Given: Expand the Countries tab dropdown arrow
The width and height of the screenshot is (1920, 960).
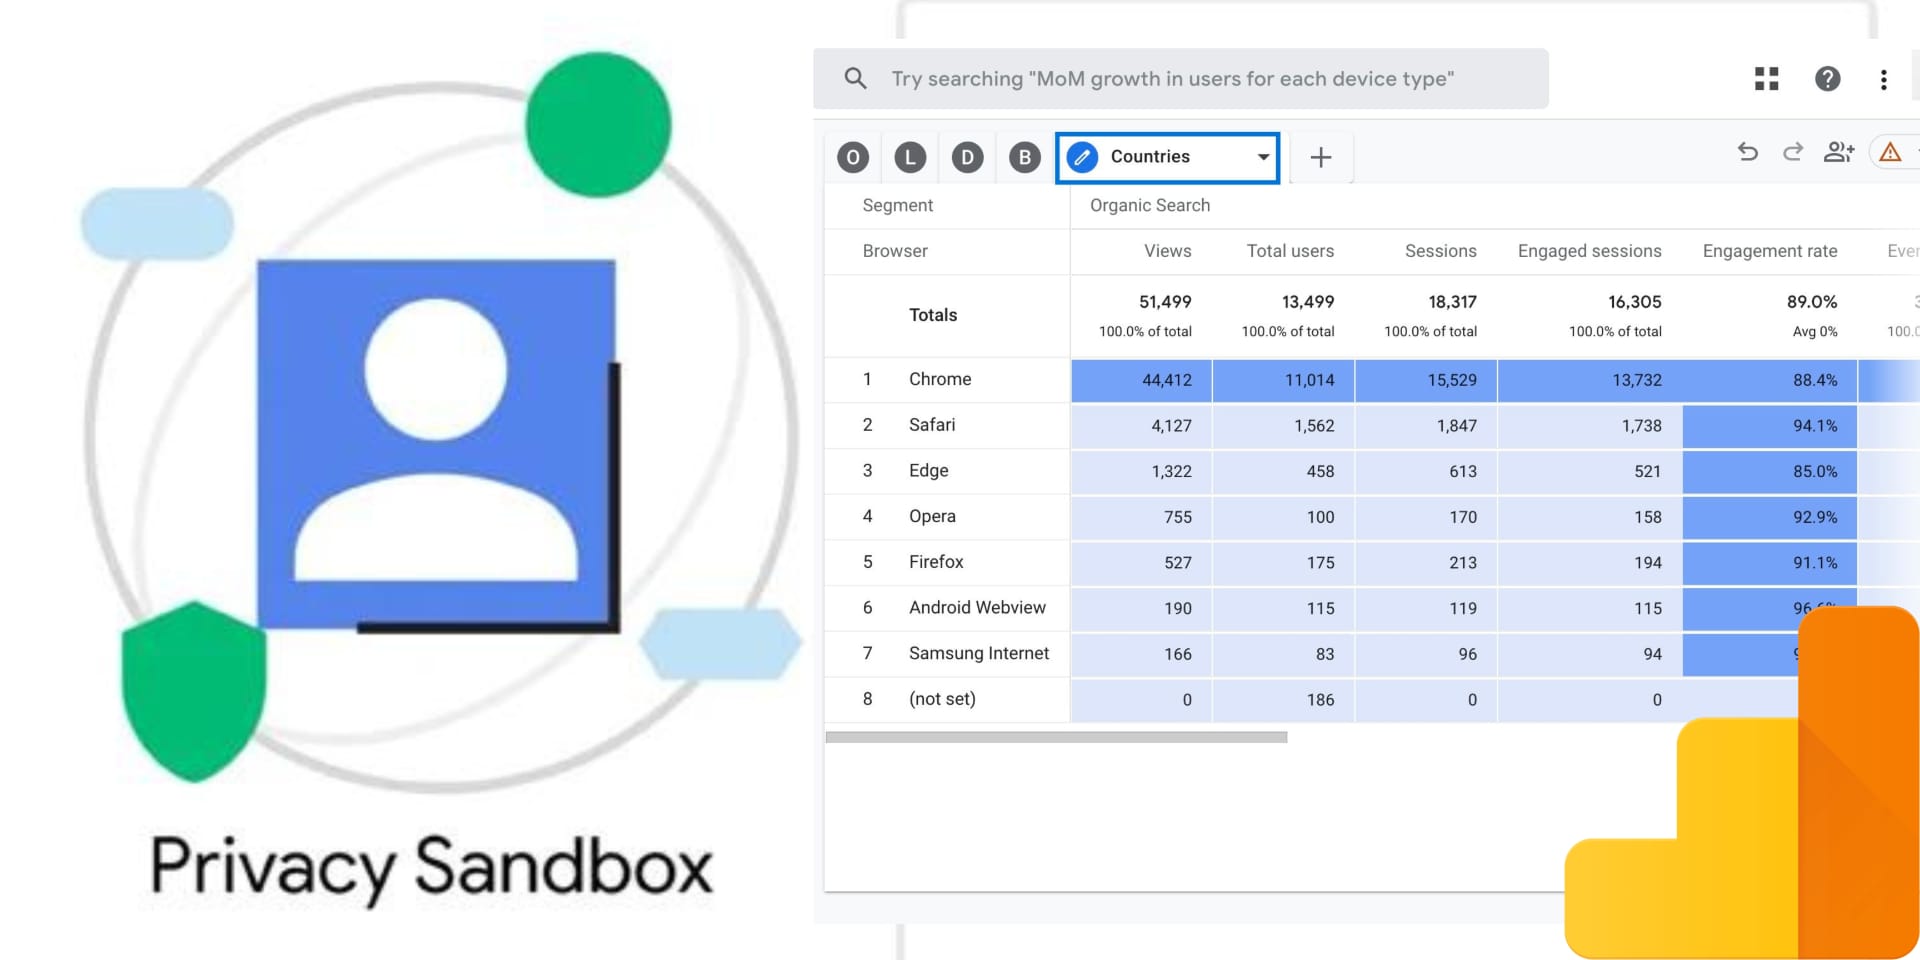Looking at the screenshot, I should tap(1263, 157).
